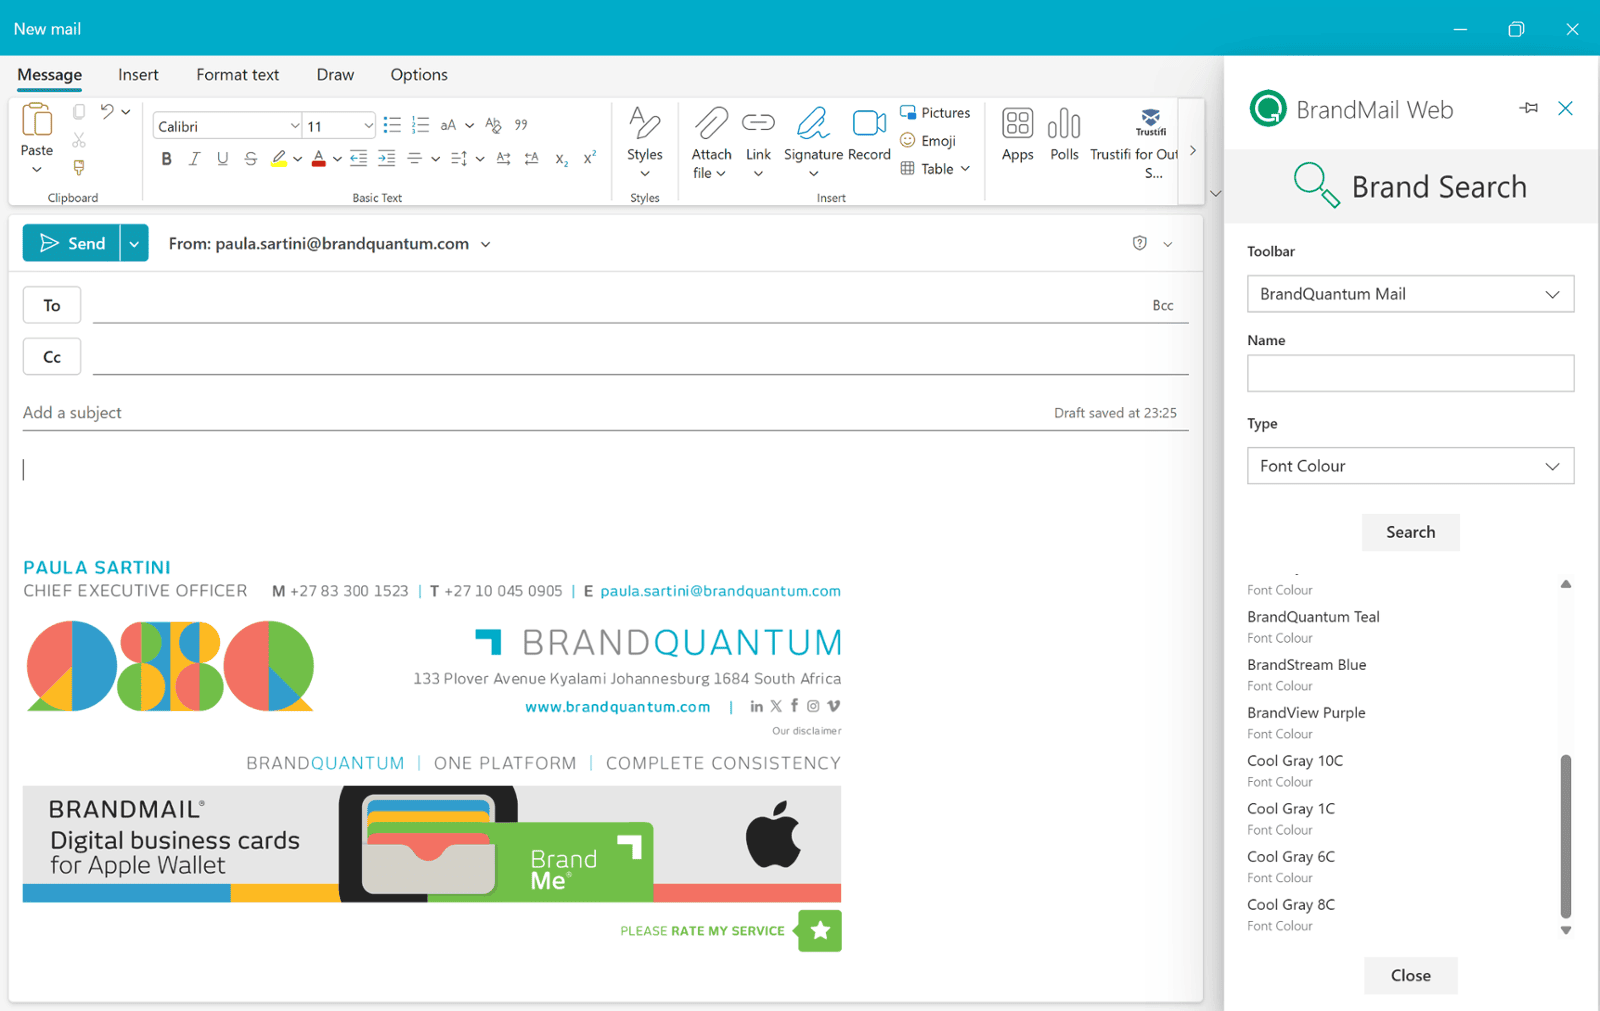Click the Close button in BrandMail pane
Image resolution: width=1600 pixels, height=1011 pixels.
[1410, 975]
